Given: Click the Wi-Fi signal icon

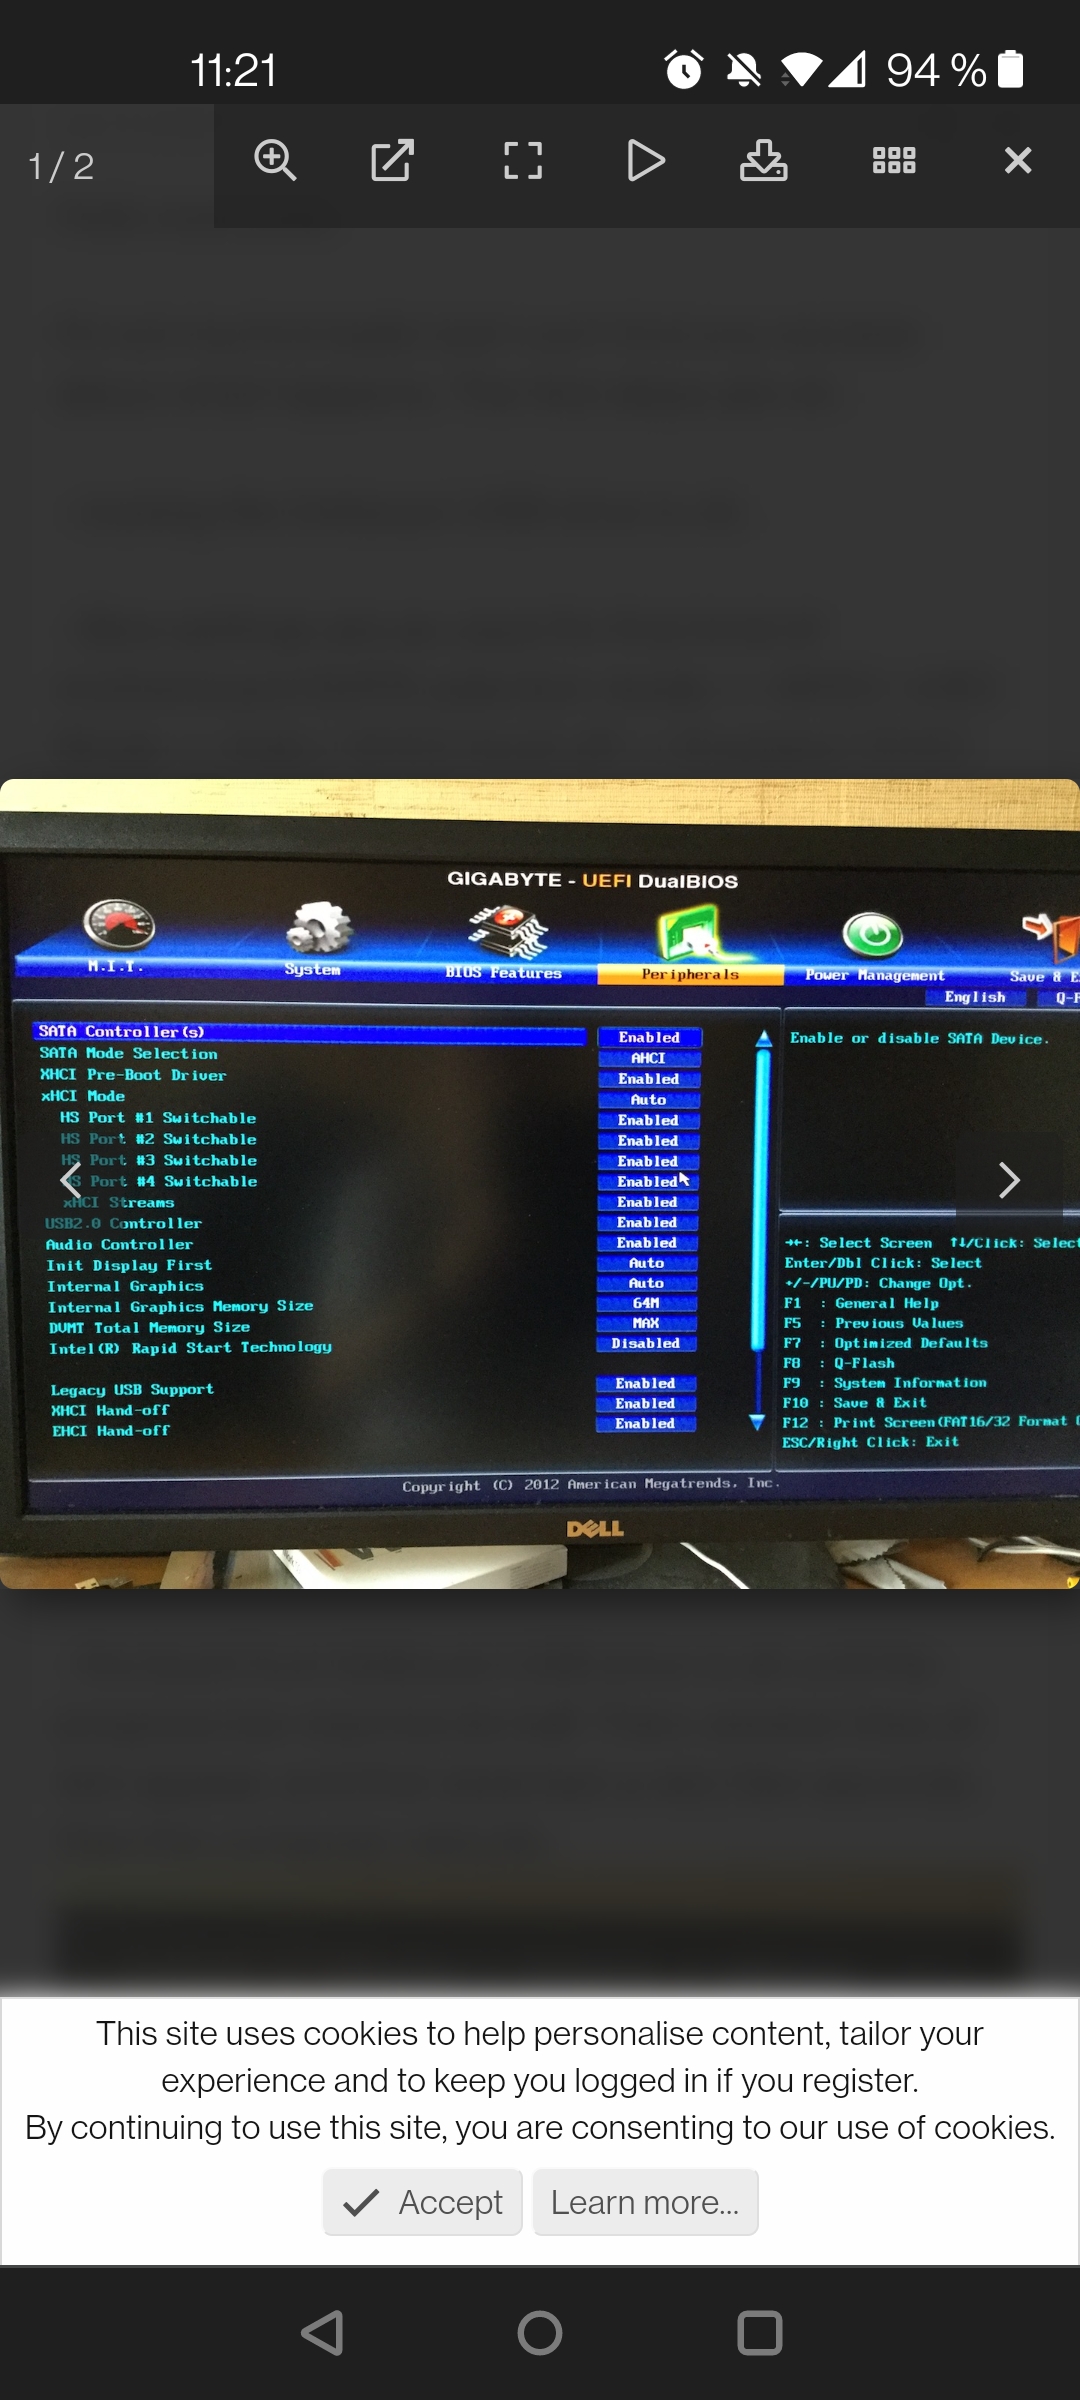Looking at the screenshot, I should (x=800, y=69).
